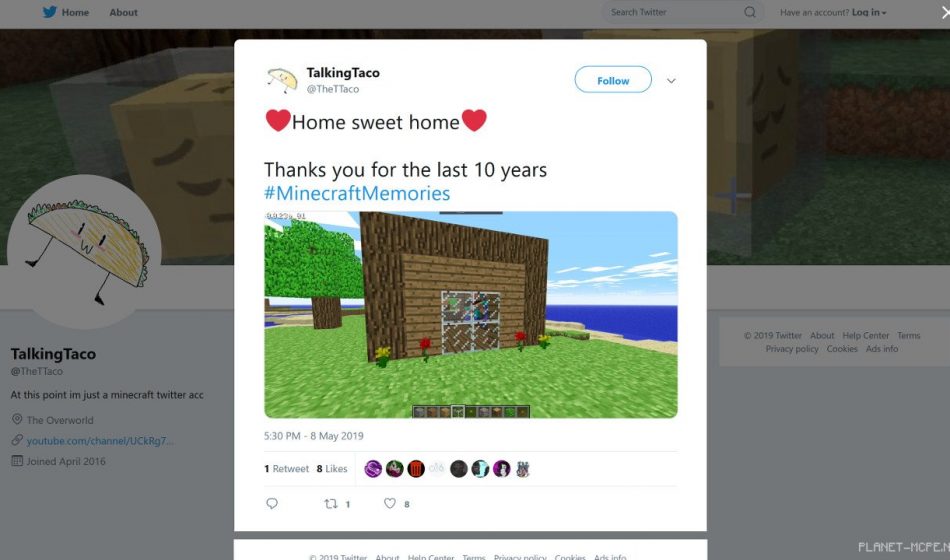Click the purple liker avatar
Viewport: 950px width, 560px height.
pos(373,468)
